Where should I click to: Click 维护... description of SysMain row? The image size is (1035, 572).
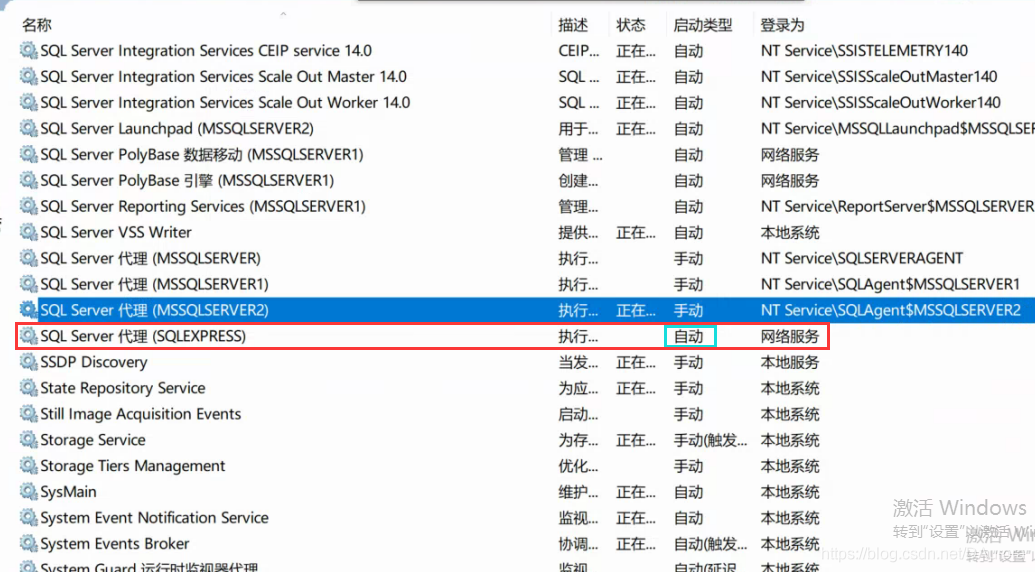click(578, 492)
